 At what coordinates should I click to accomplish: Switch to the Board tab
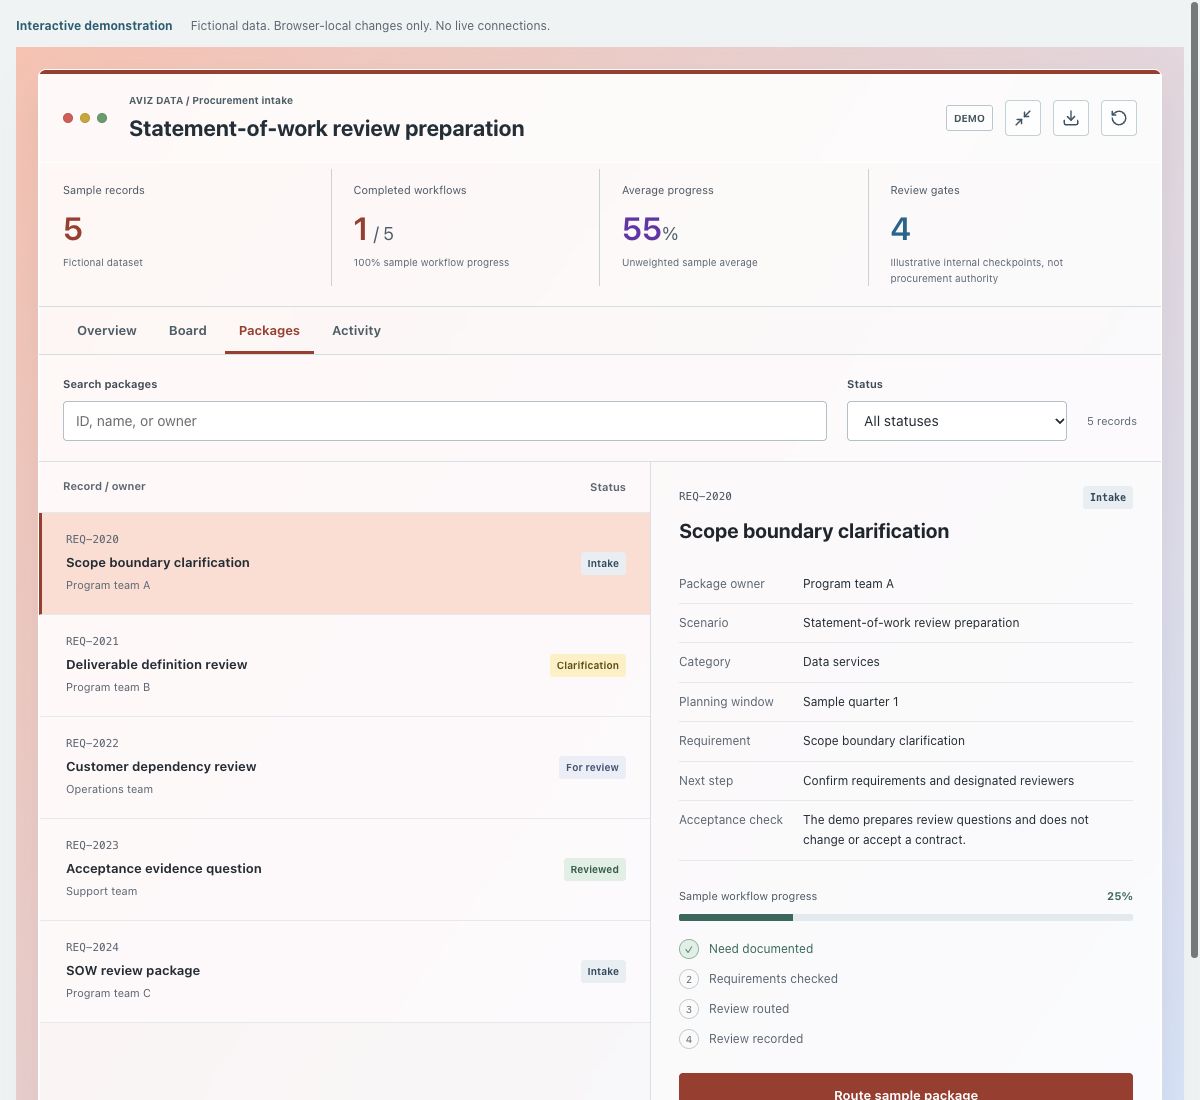pos(188,331)
